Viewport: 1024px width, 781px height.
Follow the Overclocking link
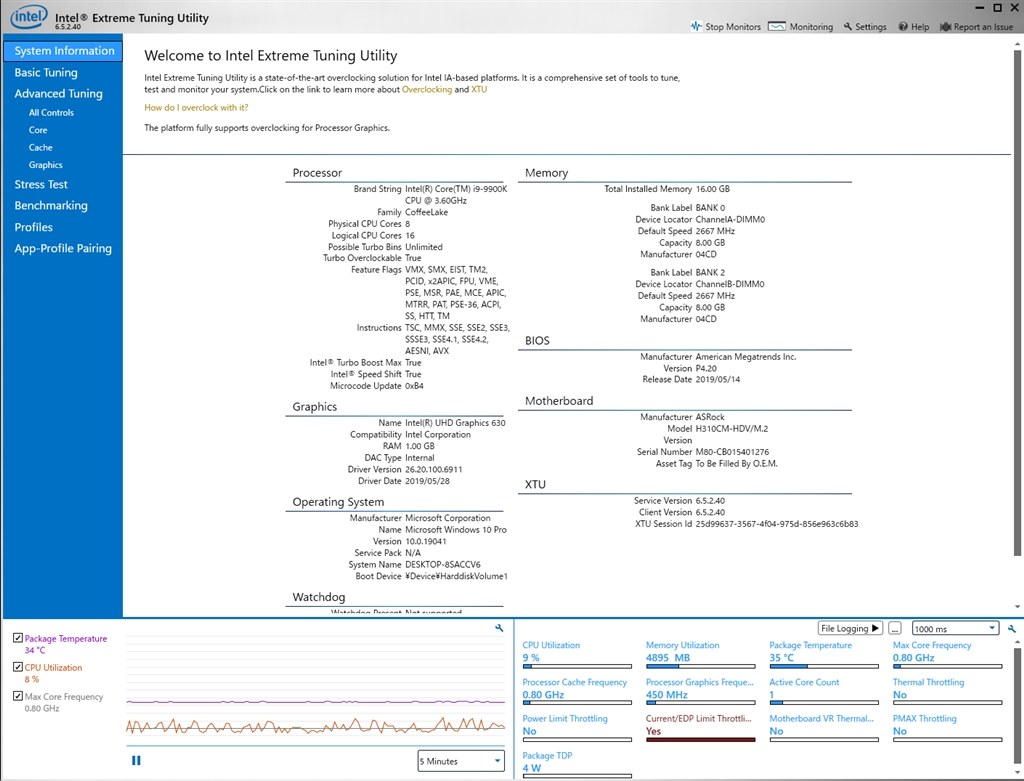426,89
